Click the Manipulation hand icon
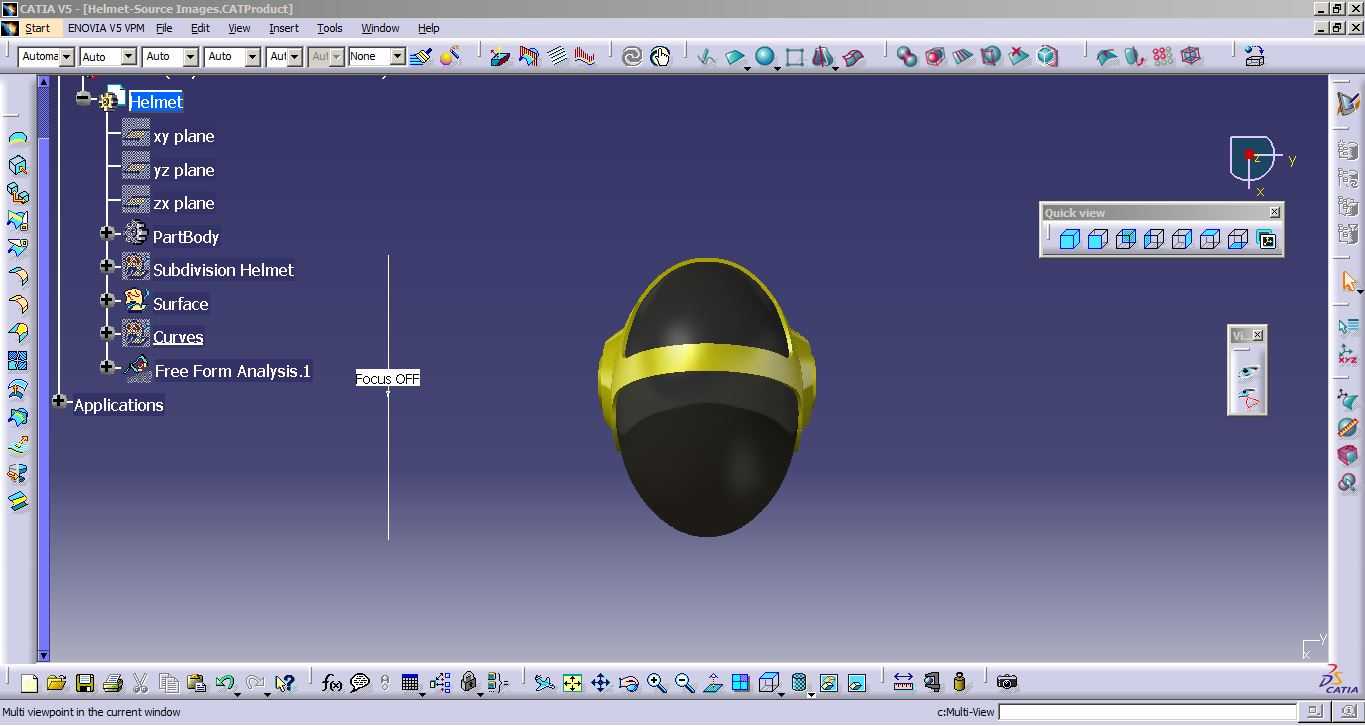Image resolution: width=1365 pixels, height=726 pixels. (x=660, y=57)
